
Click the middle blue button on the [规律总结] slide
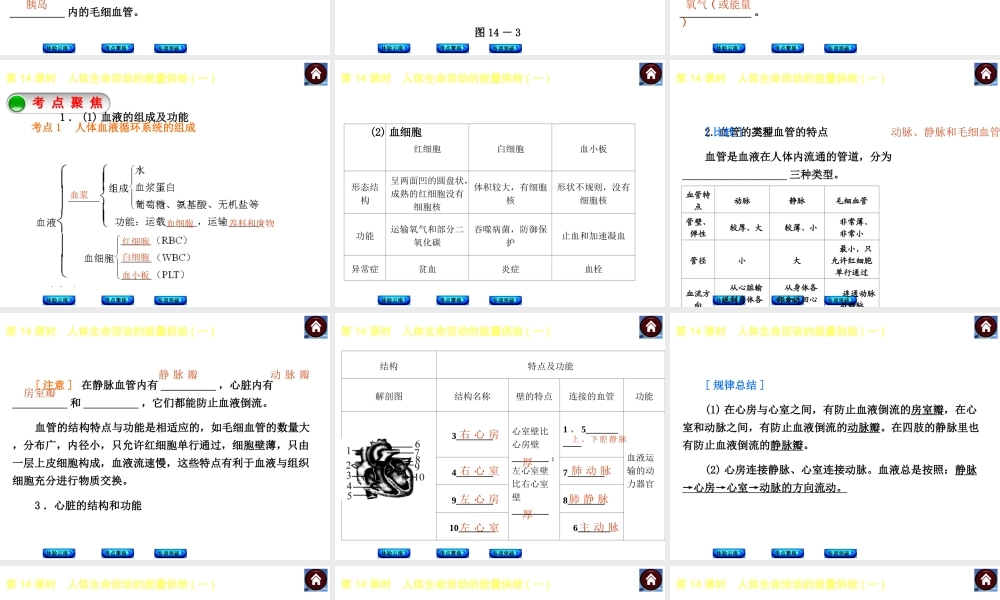point(787,553)
